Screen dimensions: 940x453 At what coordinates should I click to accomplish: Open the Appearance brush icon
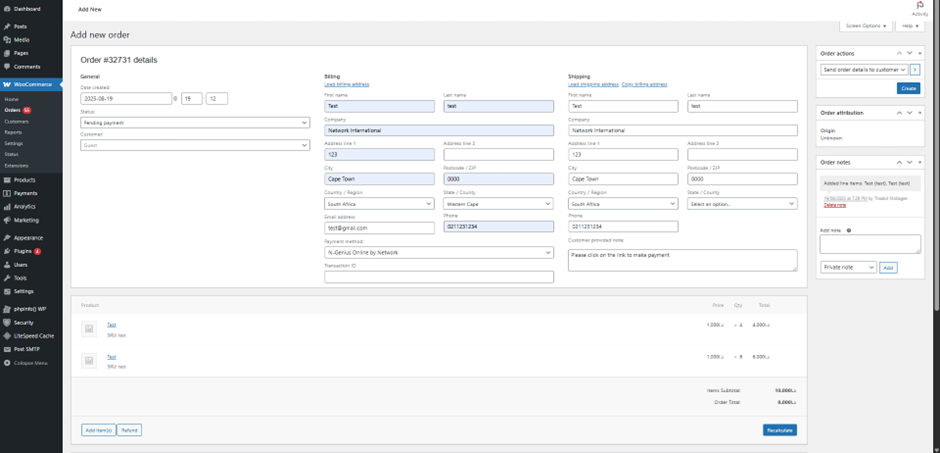(7, 238)
